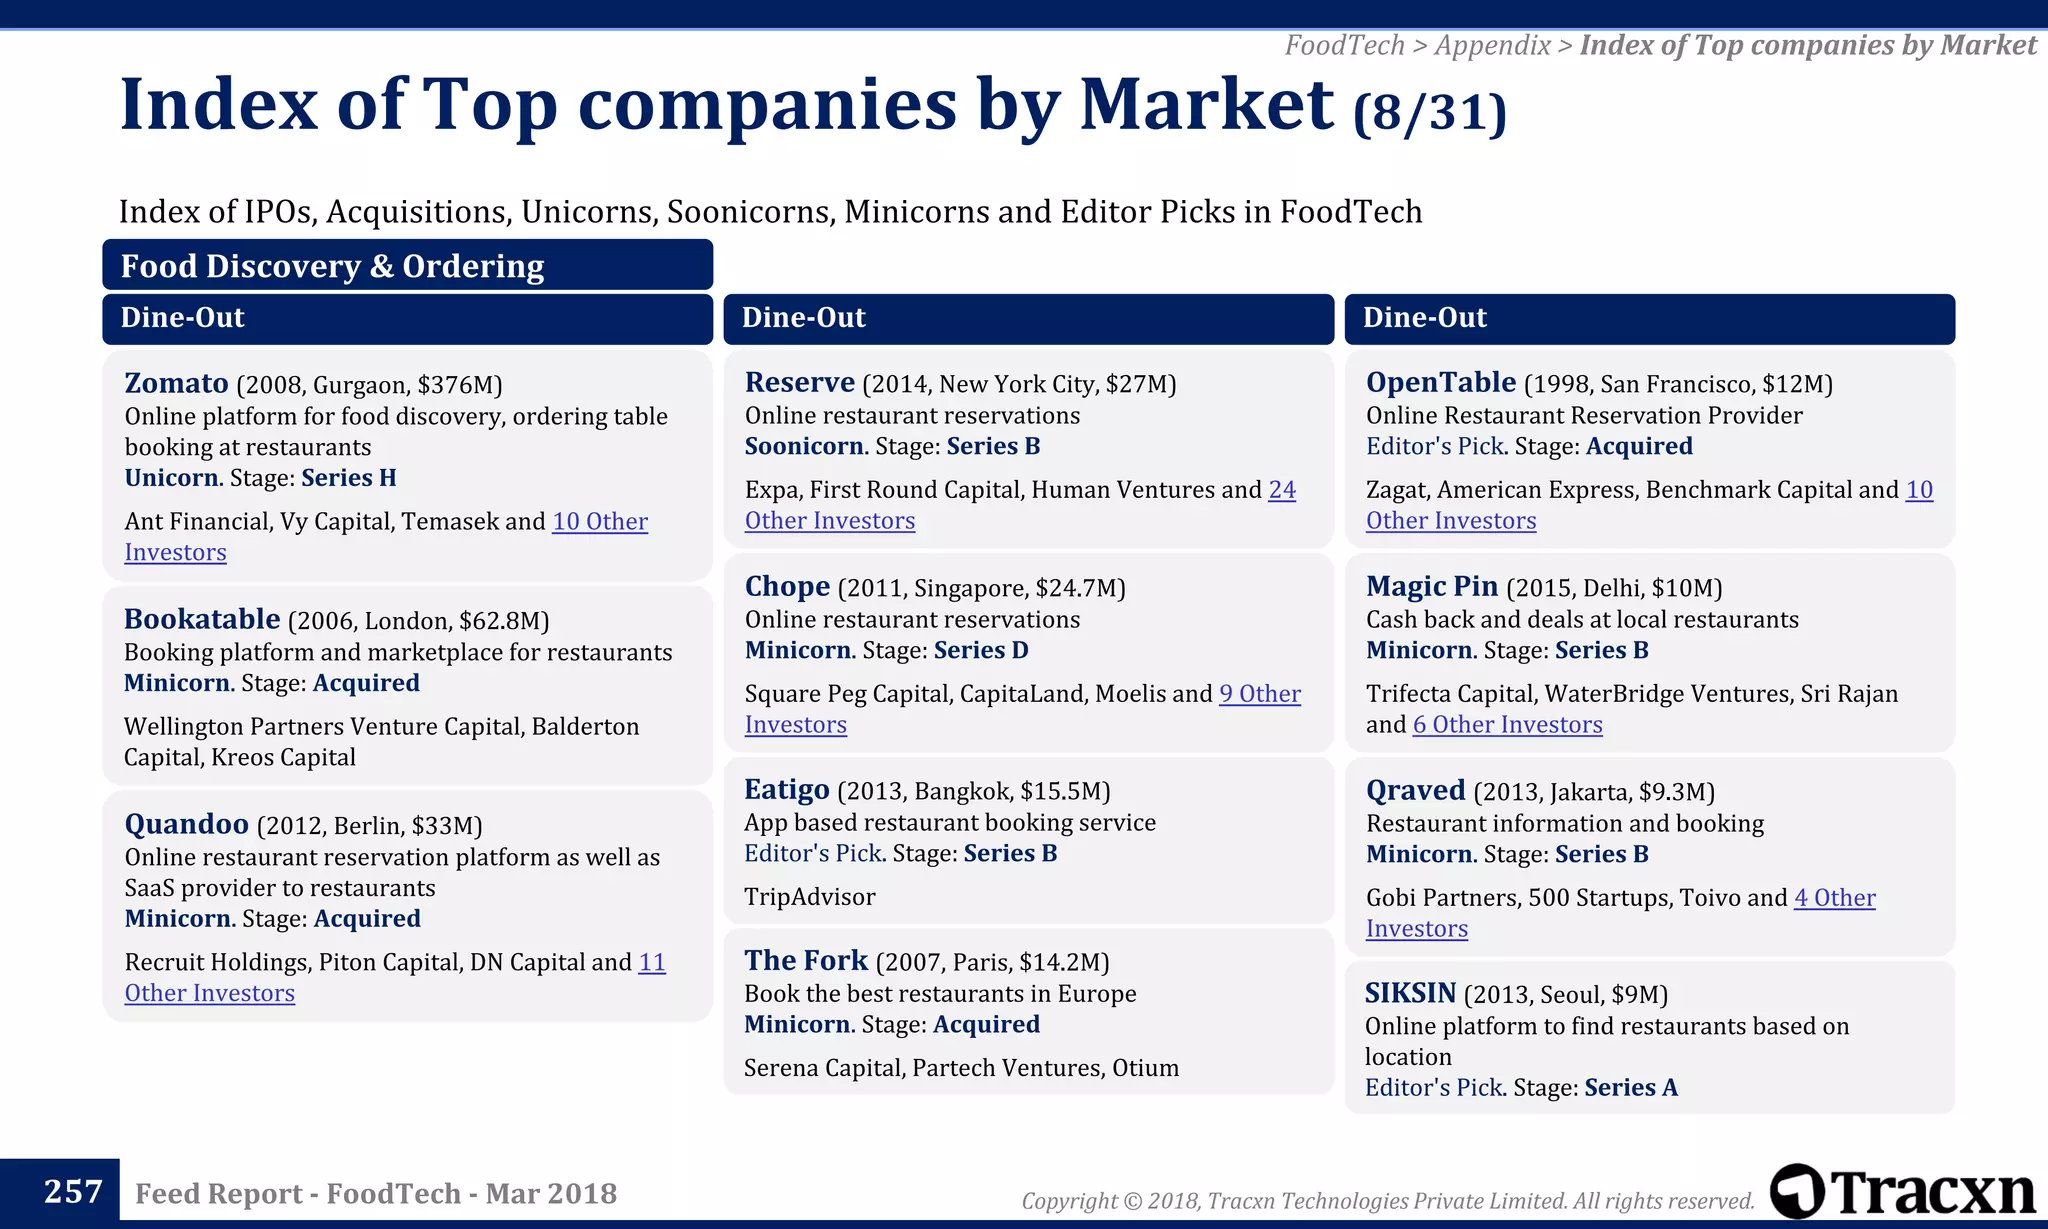Image resolution: width=2048 pixels, height=1229 pixels.
Task: Click Chope's 'Series D' stage
Action: point(981,650)
